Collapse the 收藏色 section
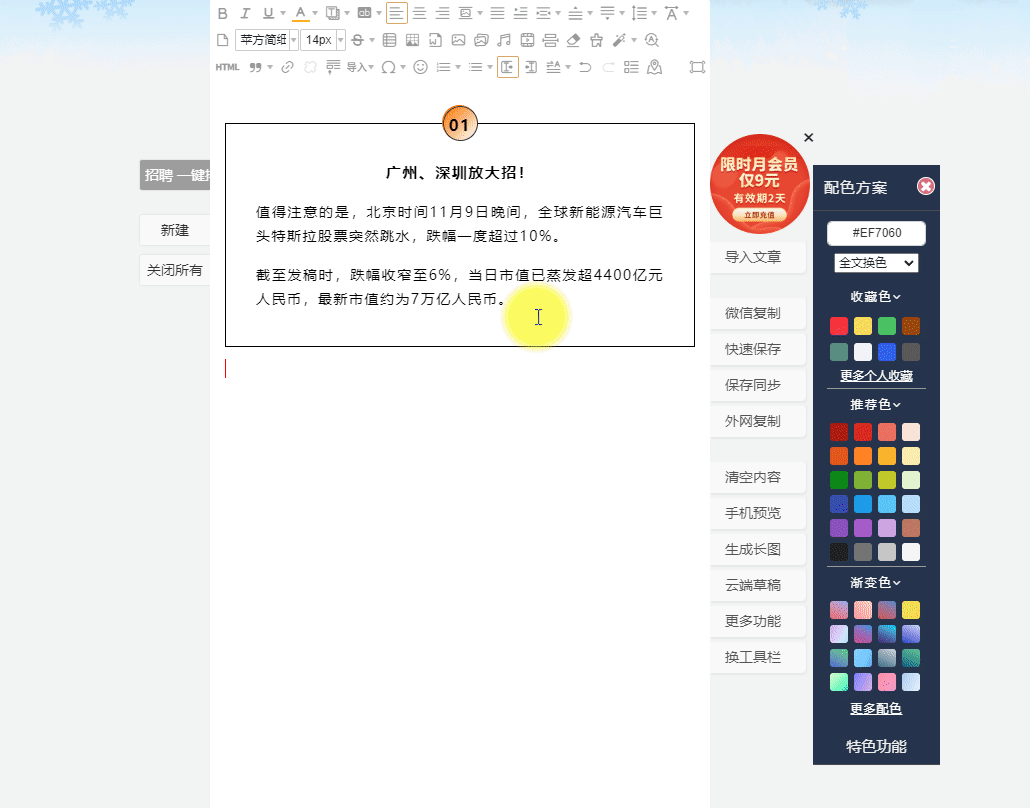Screen dimensions: 1030x808 (x=876, y=297)
